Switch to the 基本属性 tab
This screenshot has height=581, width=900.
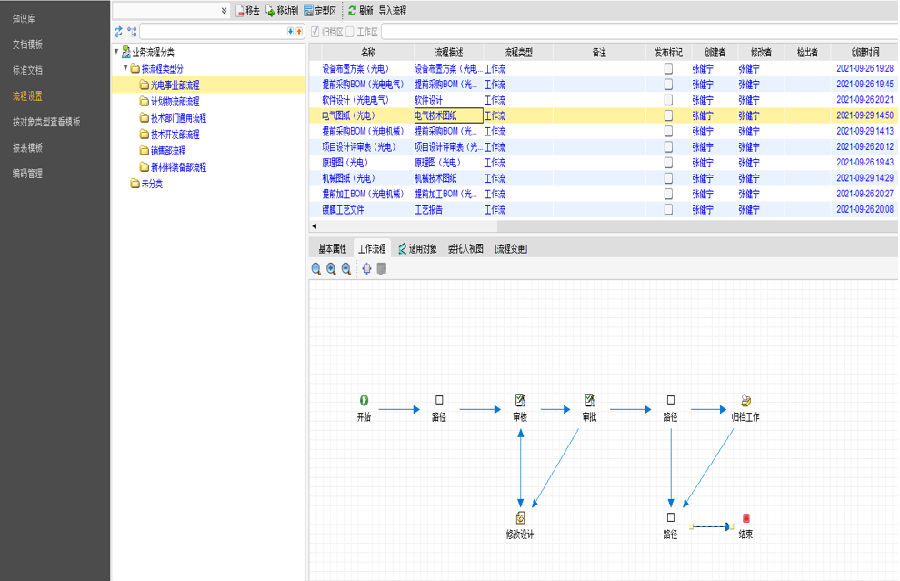tap(332, 249)
